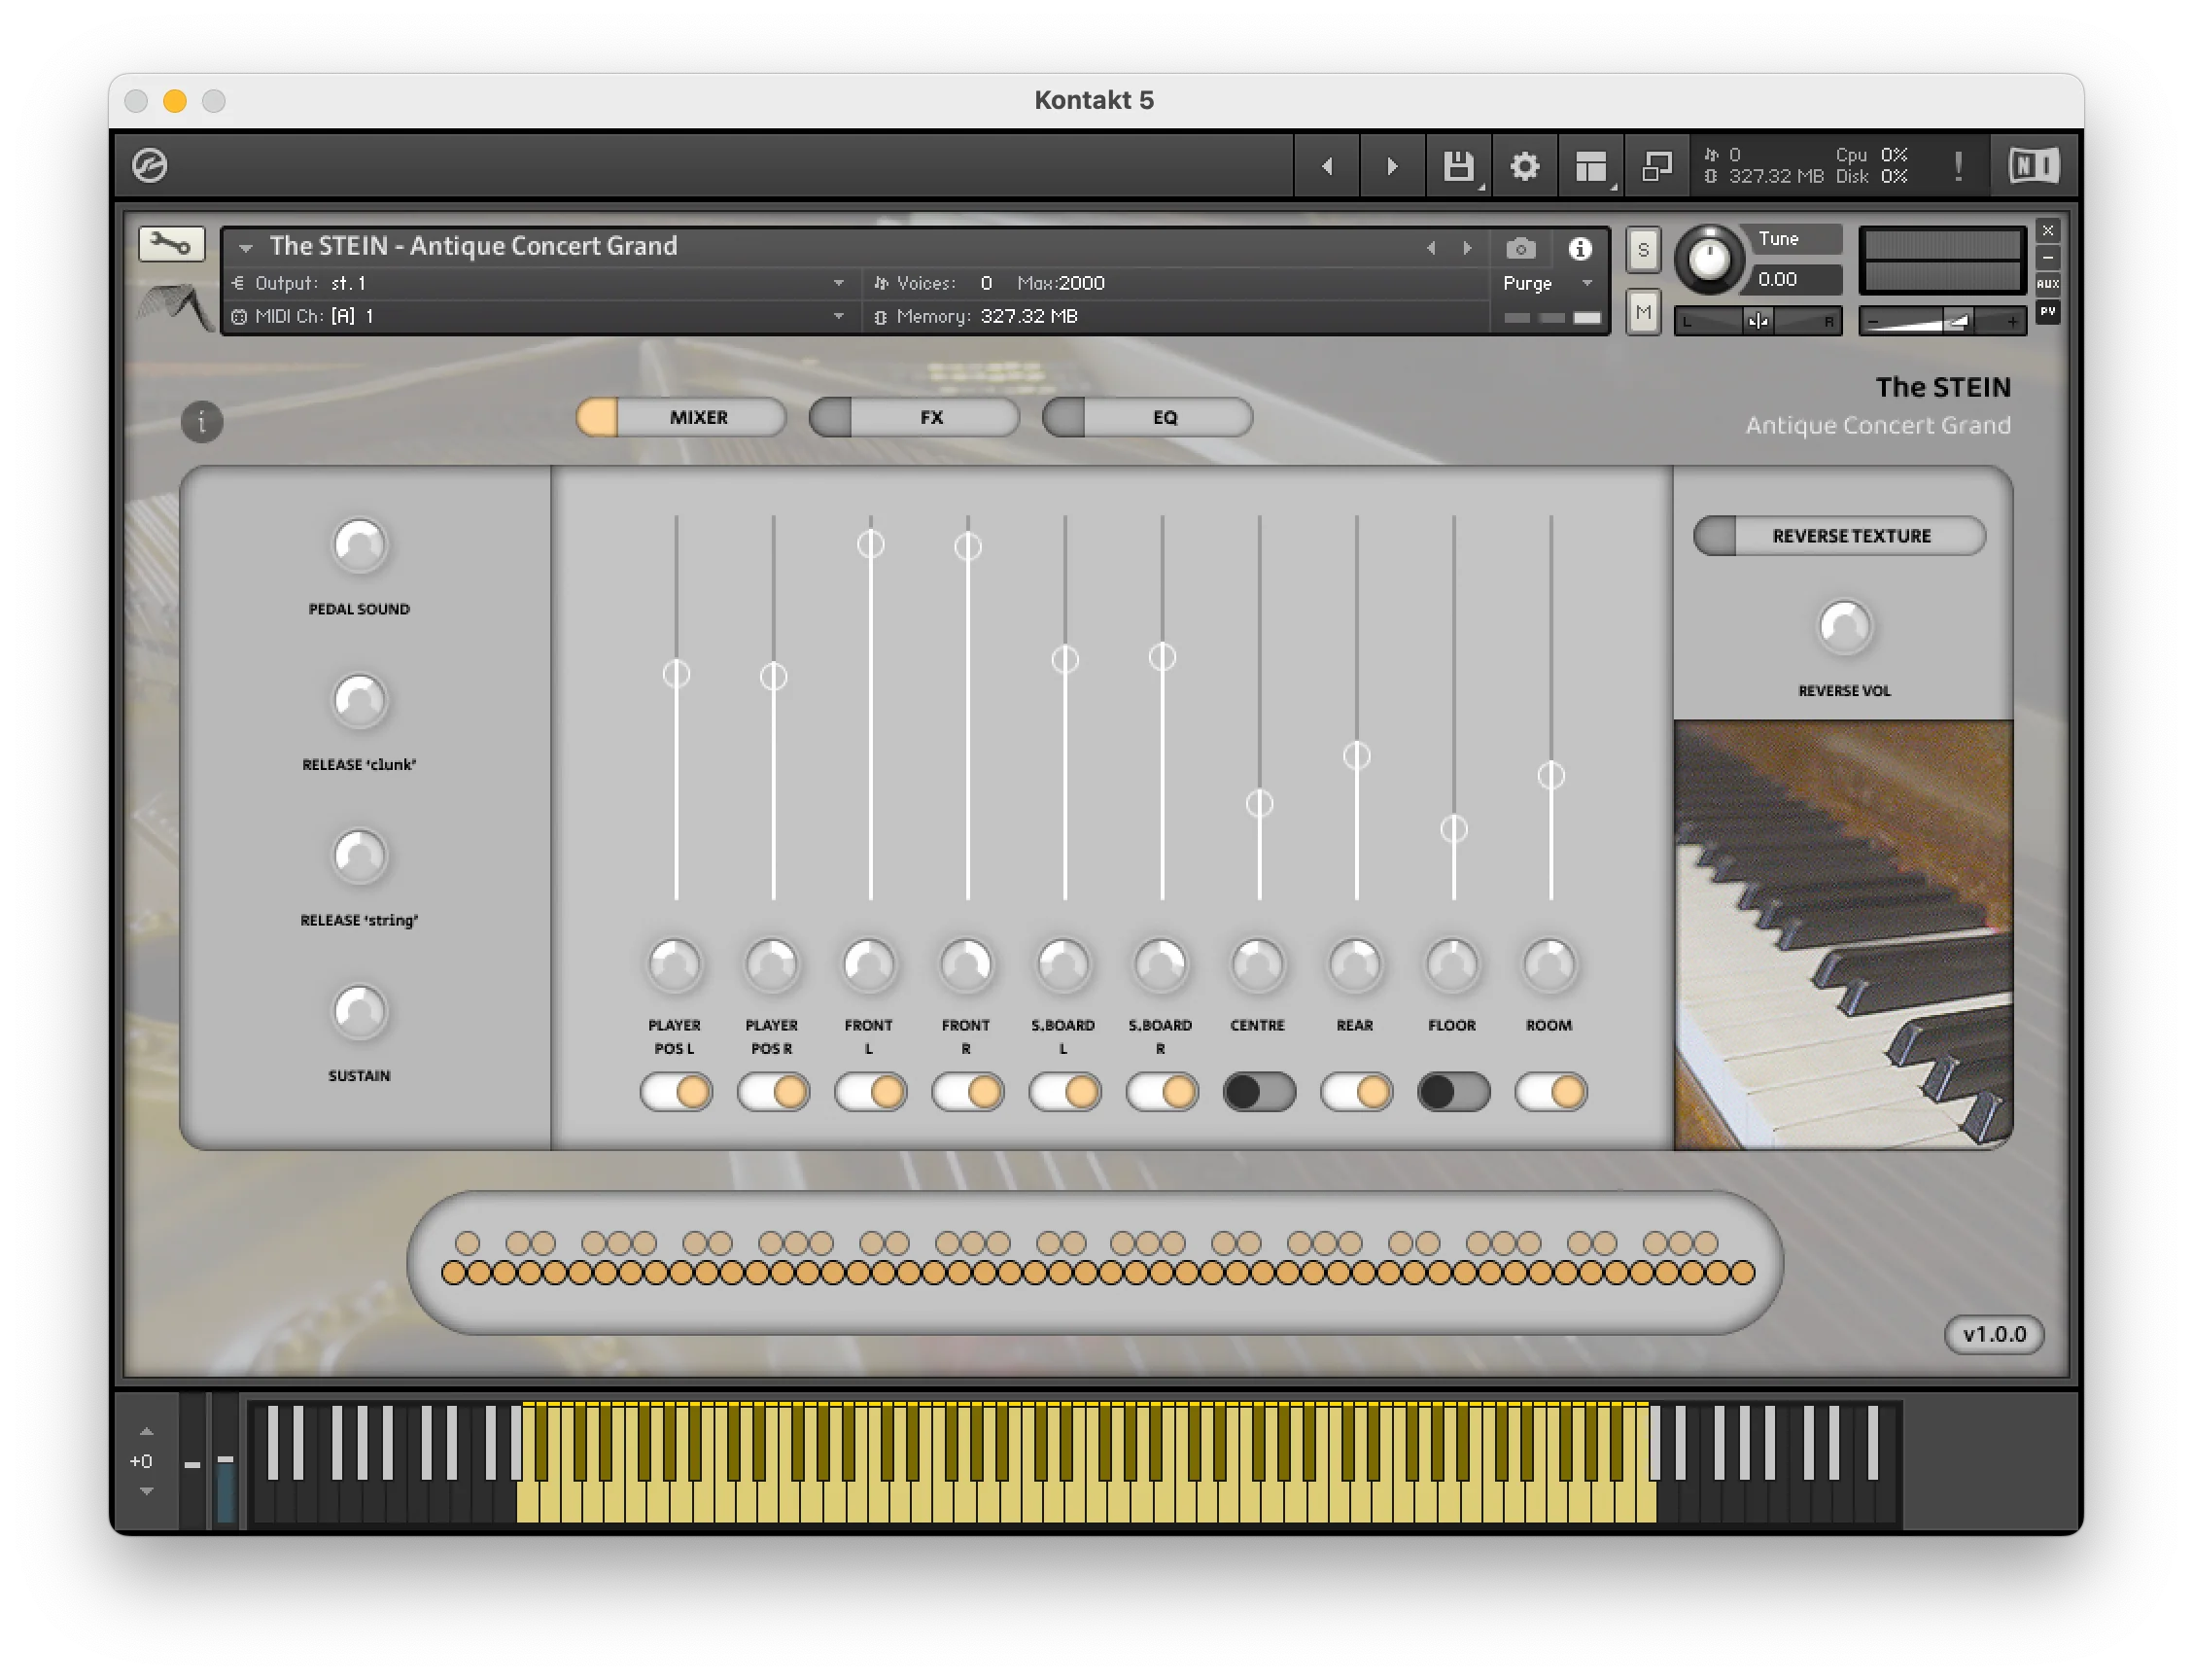The width and height of the screenshot is (2193, 1680).
Task: Click the NI logo icon
Action: pyautogui.click(x=2033, y=165)
